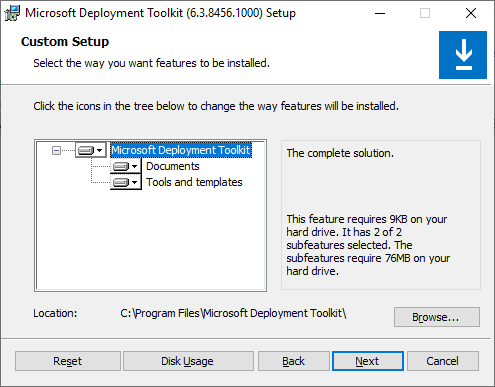Click the Browse button
Screen dimensions: 495x387
click(437, 317)
